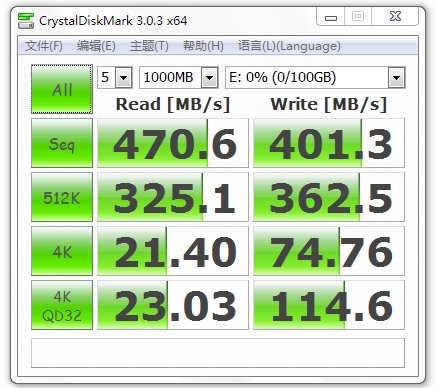This screenshot has width=436, height=388.
Task: Click the 4K QD32 read result 23.03
Action: [173, 305]
